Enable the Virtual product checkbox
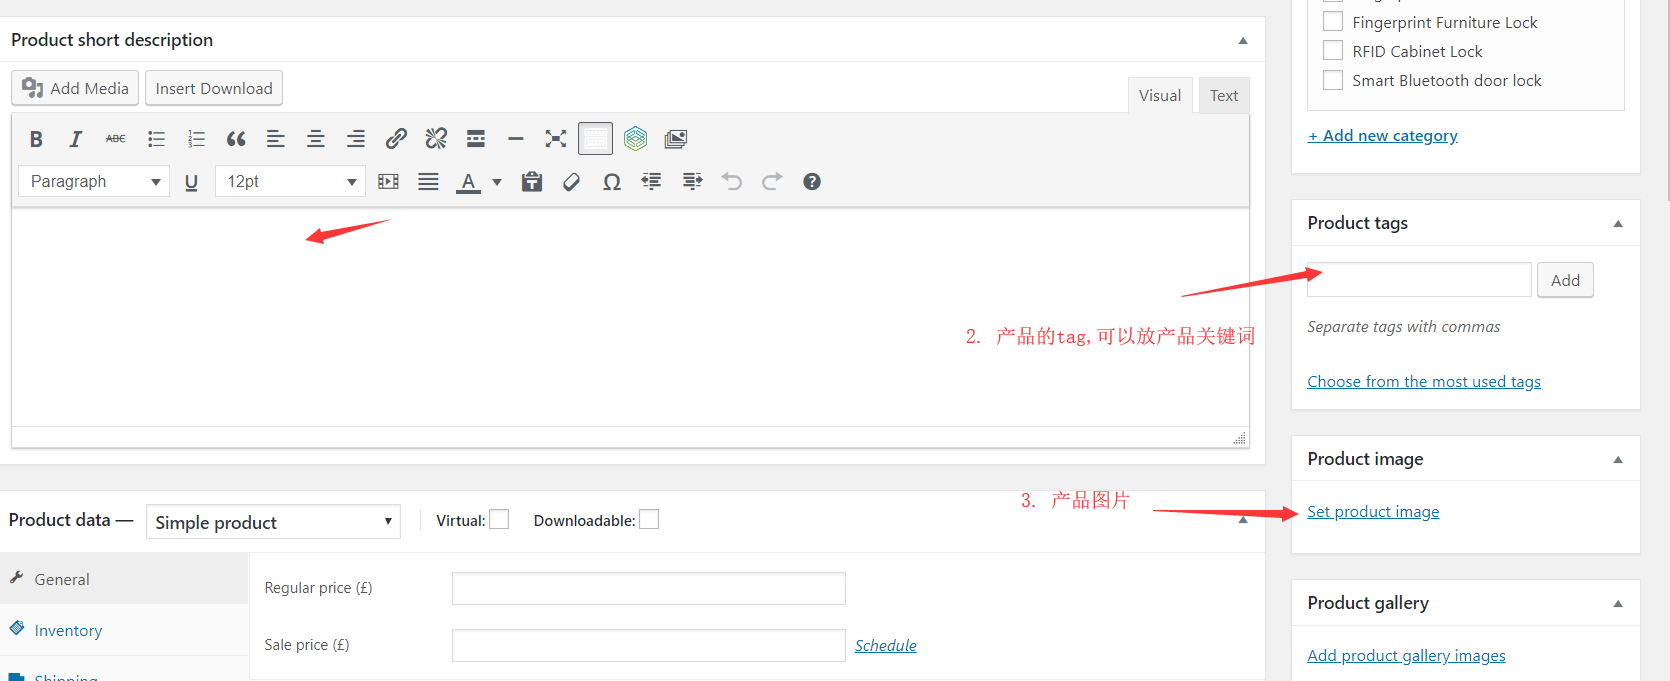Screen dimensions: 1670x681 tap(499, 520)
